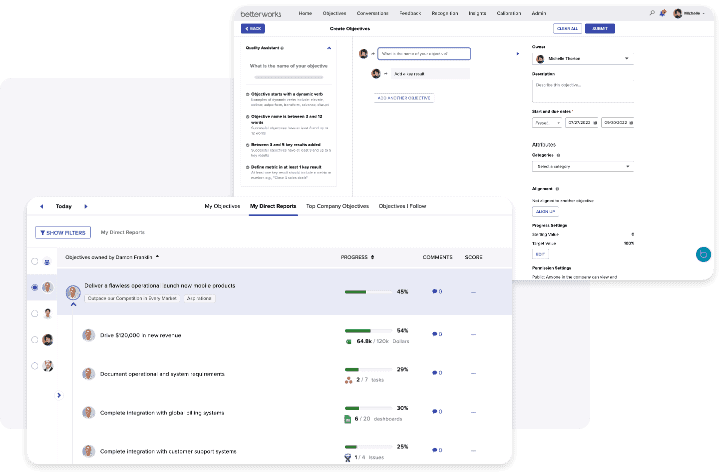Screen dimensions: 723x476
Task: Click owner avatar beside objective name field
Action: [363, 54]
